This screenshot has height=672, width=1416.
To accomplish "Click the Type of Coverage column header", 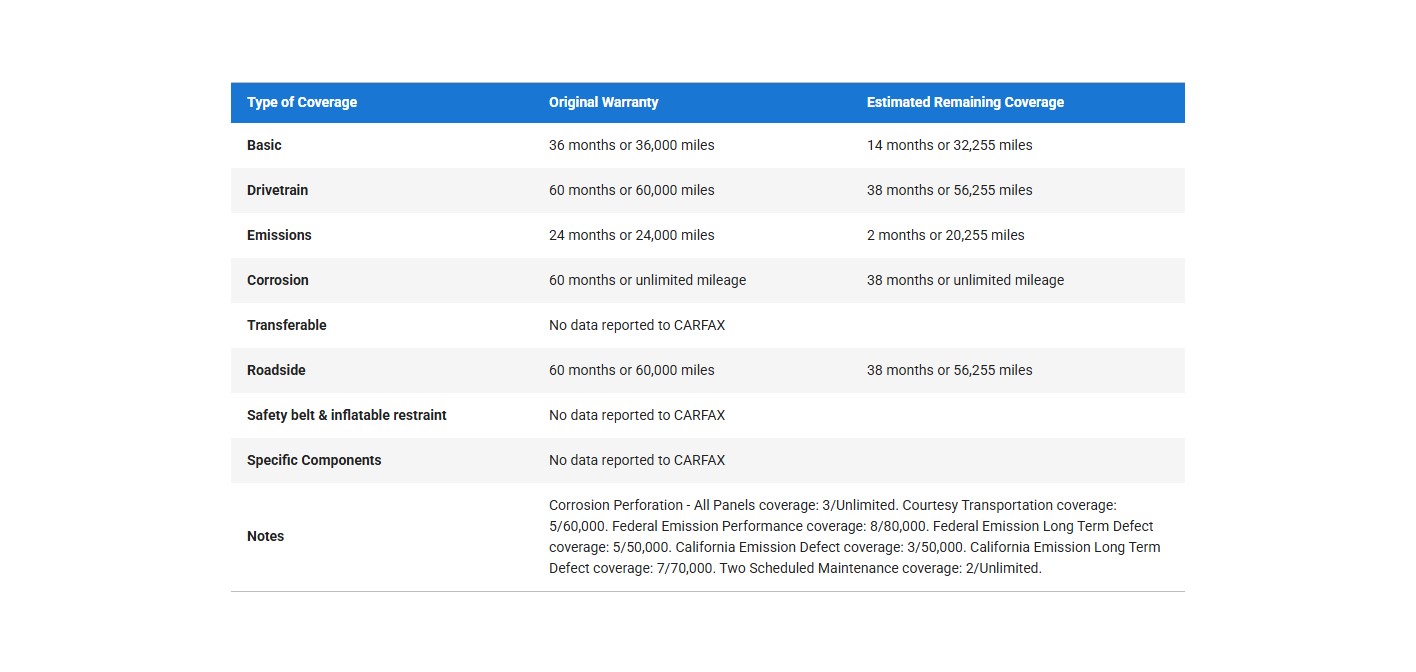I will (302, 102).
